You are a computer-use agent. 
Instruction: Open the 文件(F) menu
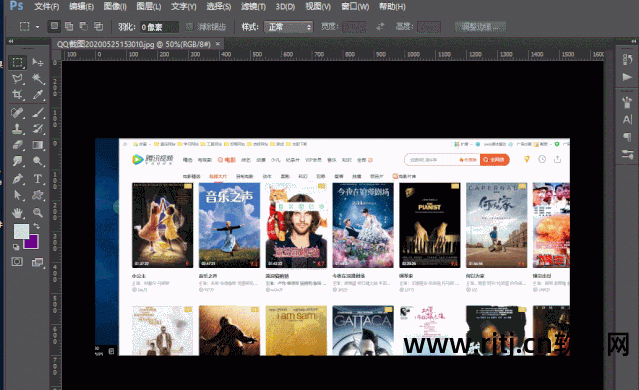[46, 7]
